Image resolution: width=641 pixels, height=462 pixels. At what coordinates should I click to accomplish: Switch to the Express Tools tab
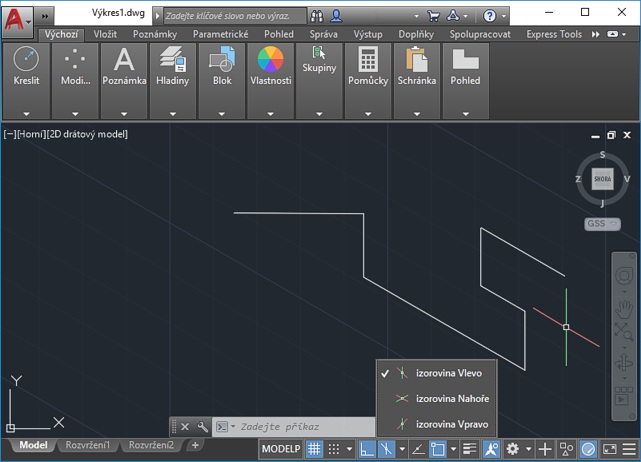click(554, 34)
